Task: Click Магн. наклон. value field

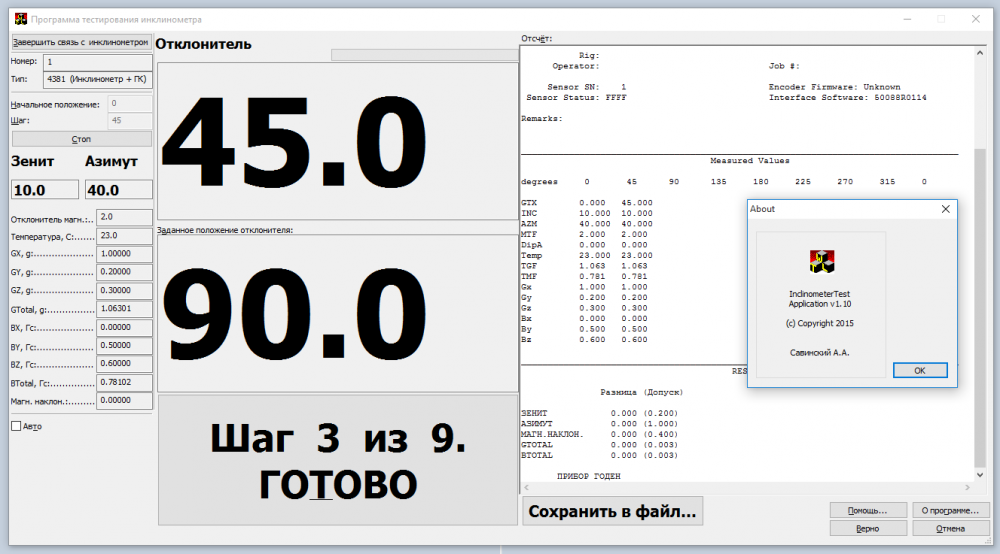Action: pyautogui.click(x=124, y=401)
